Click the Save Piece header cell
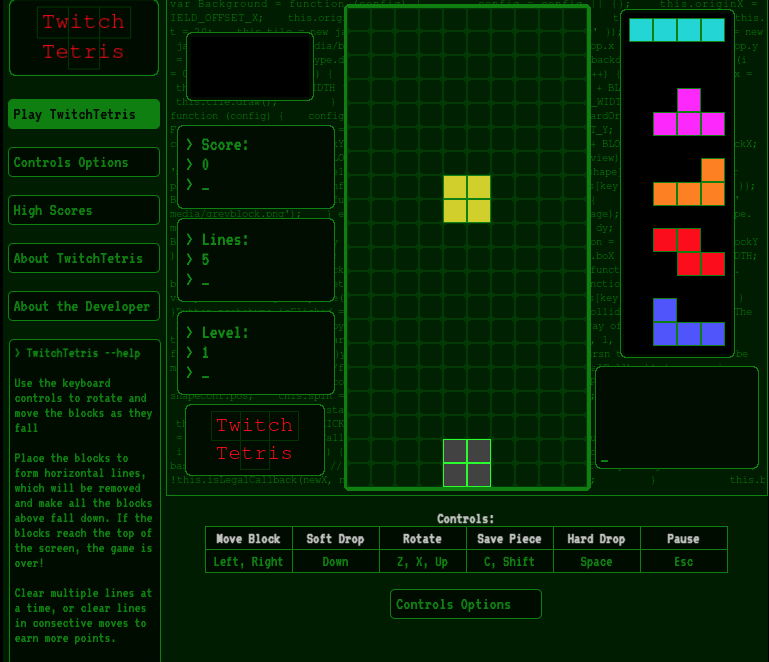This screenshot has width=769, height=662. coord(510,538)
